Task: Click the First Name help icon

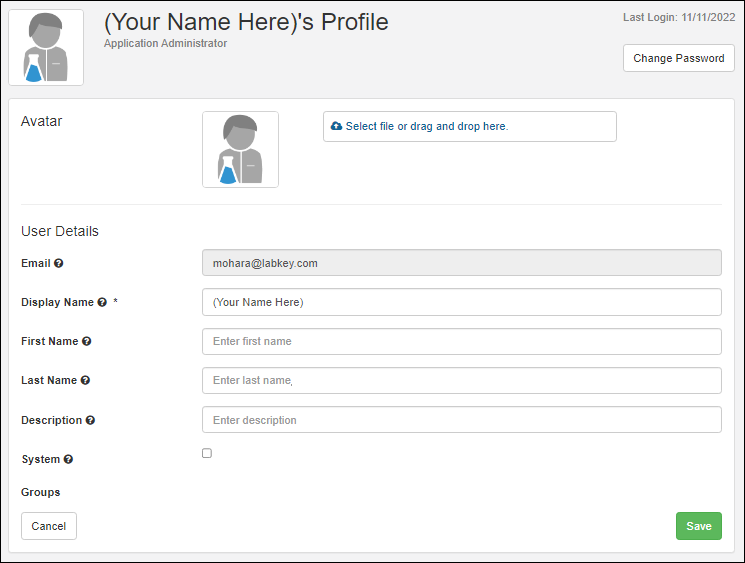Action: [86, 341]
